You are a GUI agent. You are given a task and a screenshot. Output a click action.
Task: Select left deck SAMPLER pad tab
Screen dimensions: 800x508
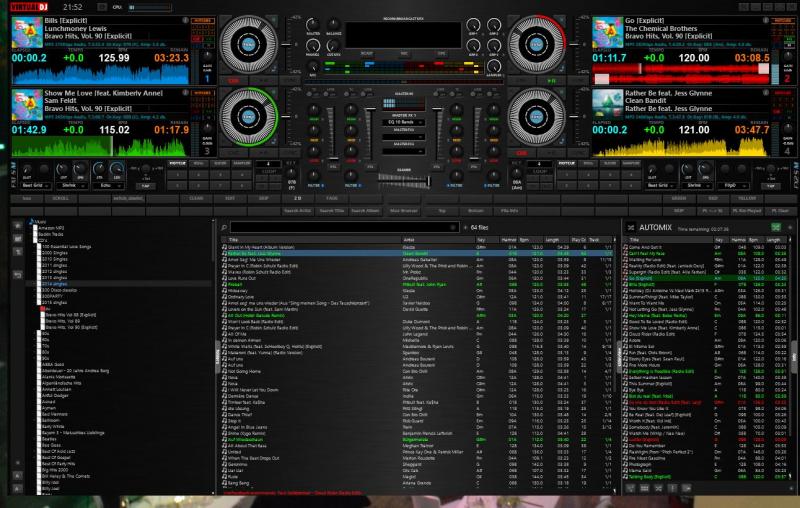242,163
